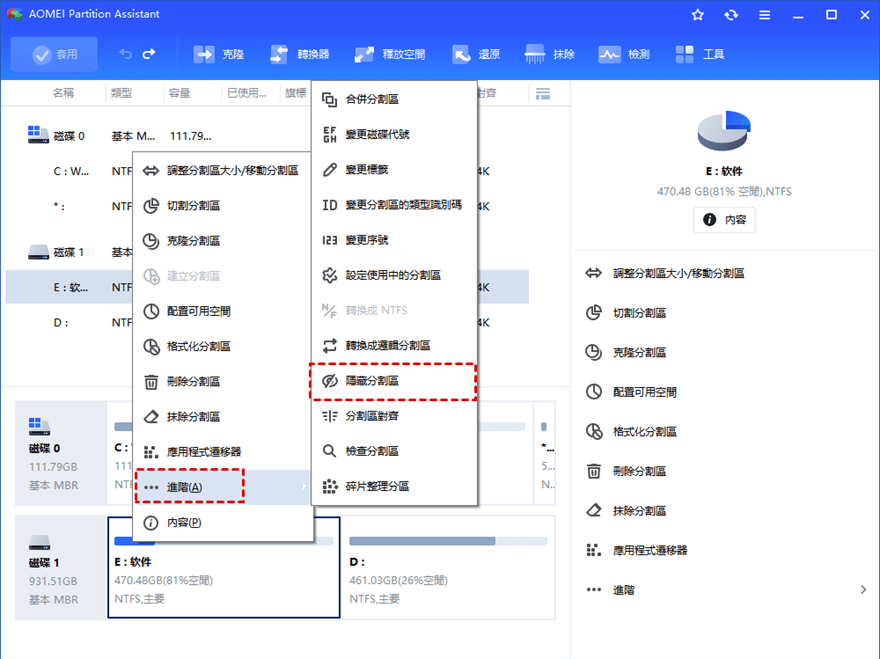Choose 內容(P) in context menu
880x659 pixels.
[222, 523]
